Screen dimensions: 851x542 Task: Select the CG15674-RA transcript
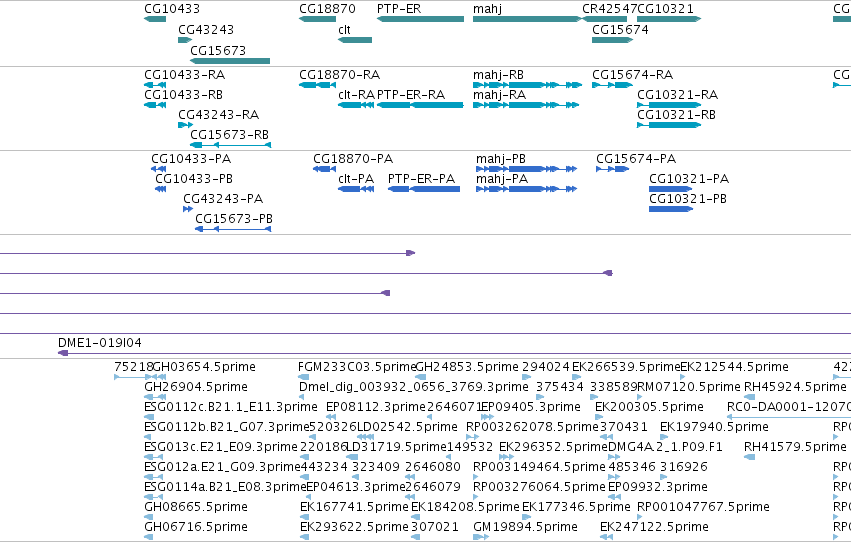613,85
